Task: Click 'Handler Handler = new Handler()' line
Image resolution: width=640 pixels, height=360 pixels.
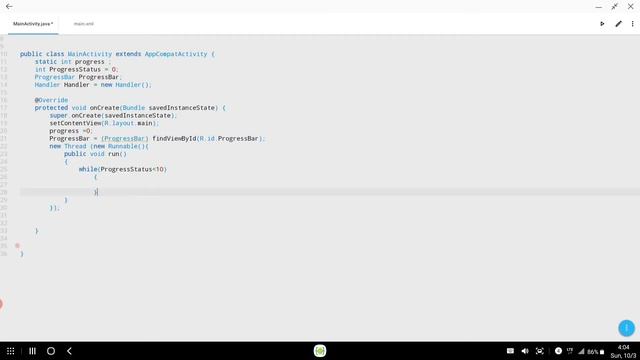Action: pyautogui.click(x=93, y=85)
